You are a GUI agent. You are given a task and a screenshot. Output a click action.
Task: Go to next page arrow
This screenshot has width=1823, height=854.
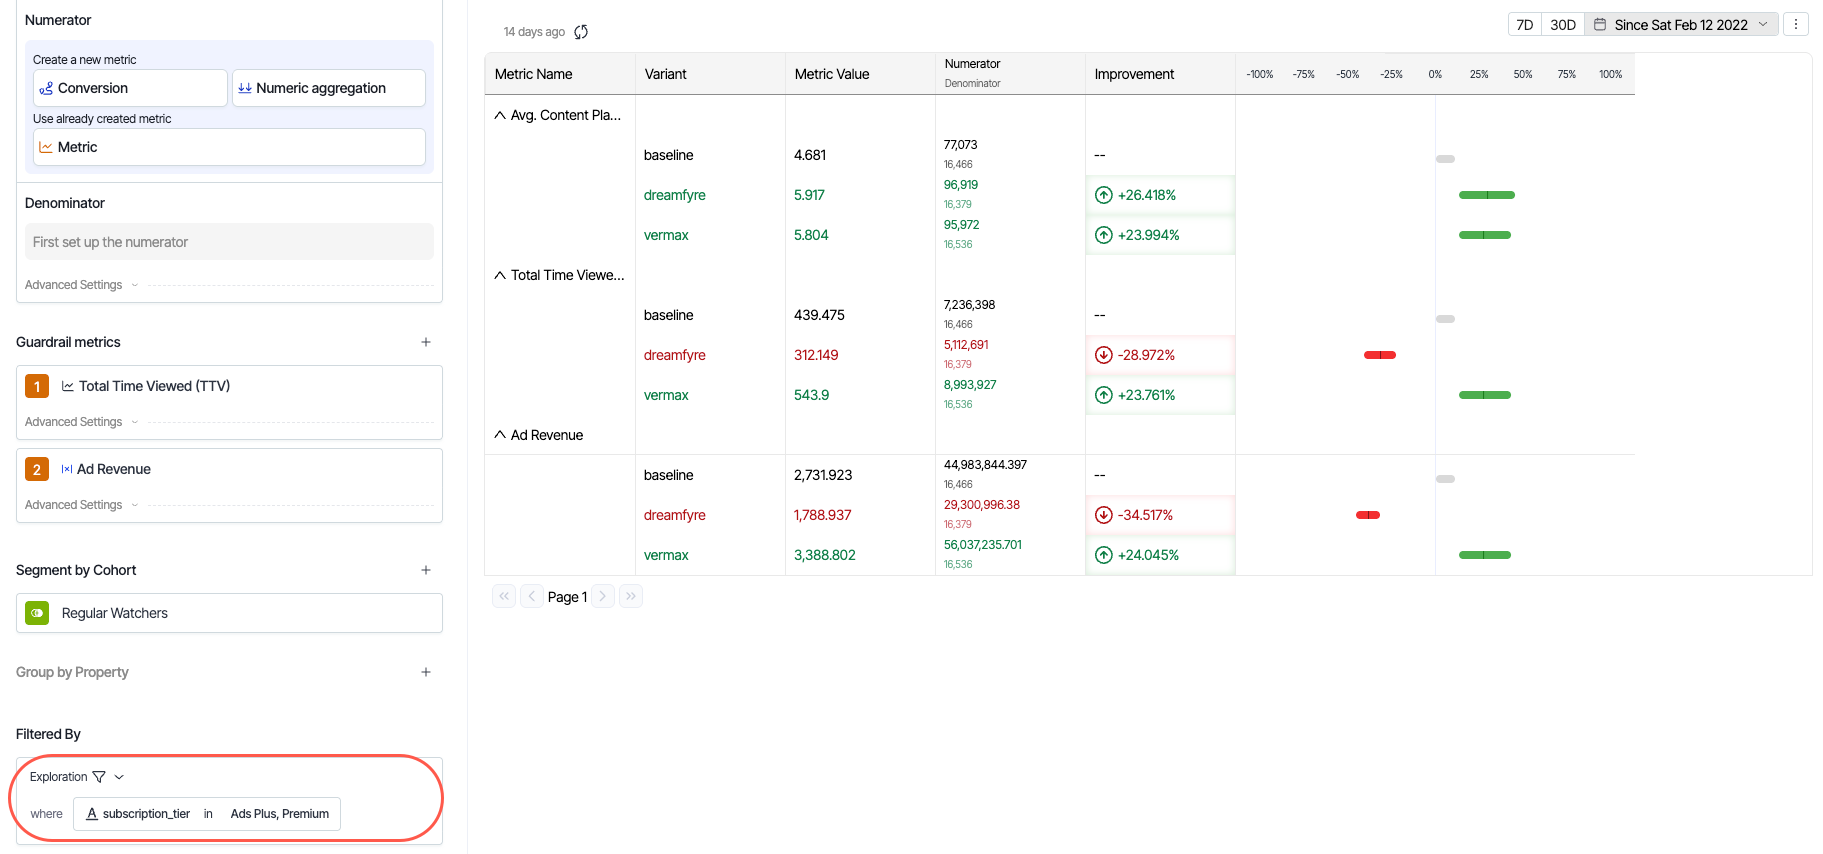point(602,596)
